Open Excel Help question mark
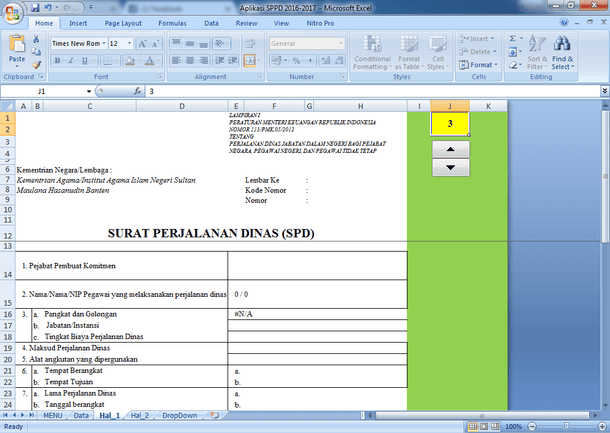Image resolution: width=610 pixels, height=433 pixels. 564,23
